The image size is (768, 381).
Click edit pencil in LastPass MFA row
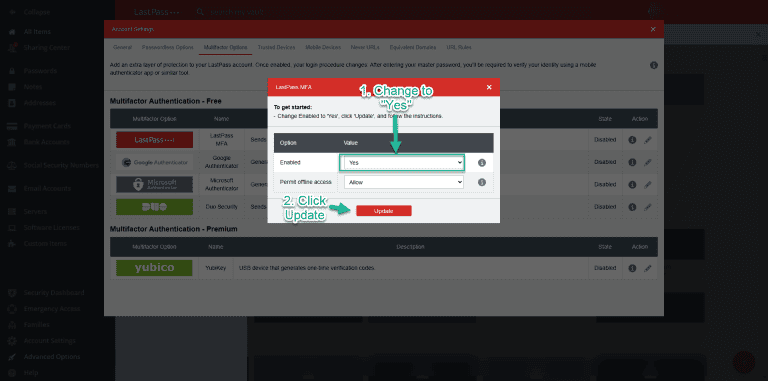pos(648,140)
